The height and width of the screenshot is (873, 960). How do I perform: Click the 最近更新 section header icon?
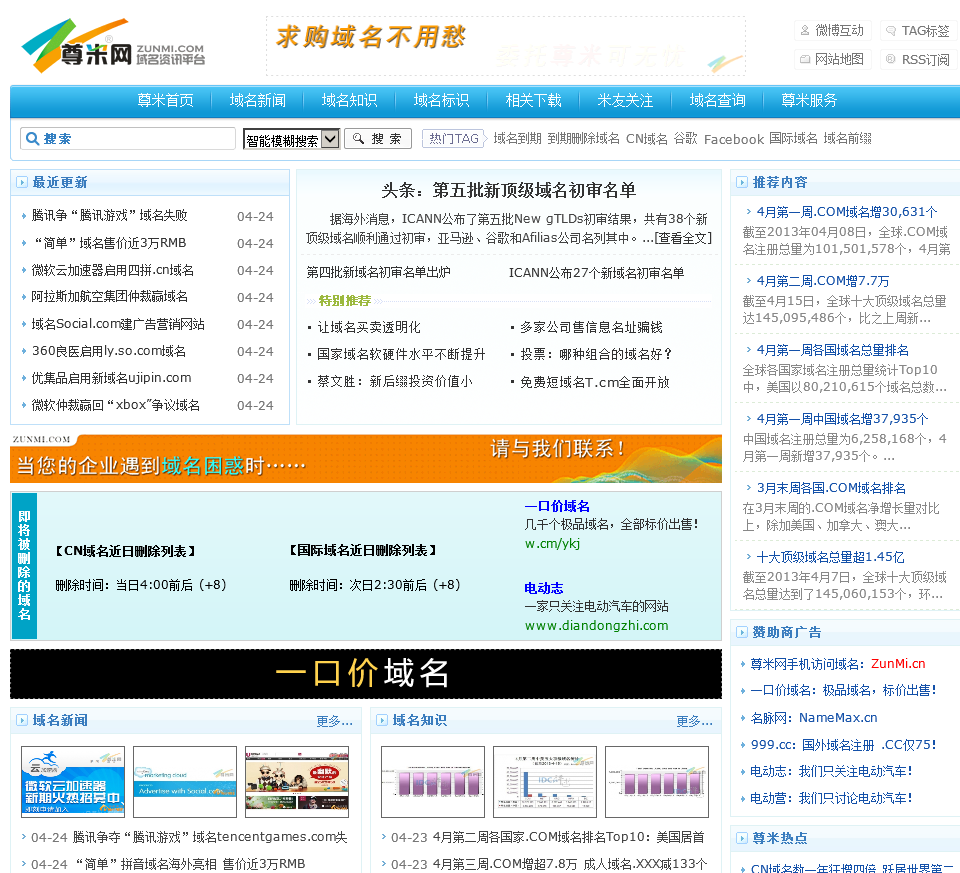(22, 183)
